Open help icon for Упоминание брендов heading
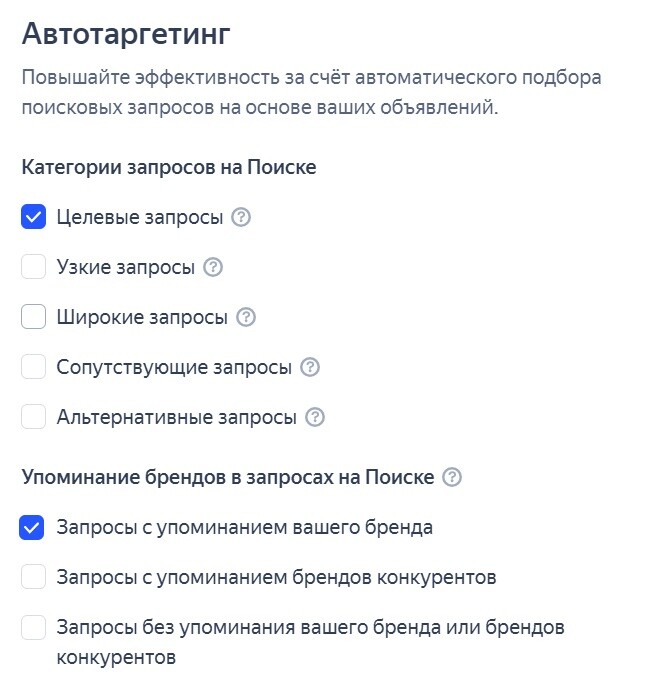The width and height of the screenshot is (657, 693). coord(452,477)
